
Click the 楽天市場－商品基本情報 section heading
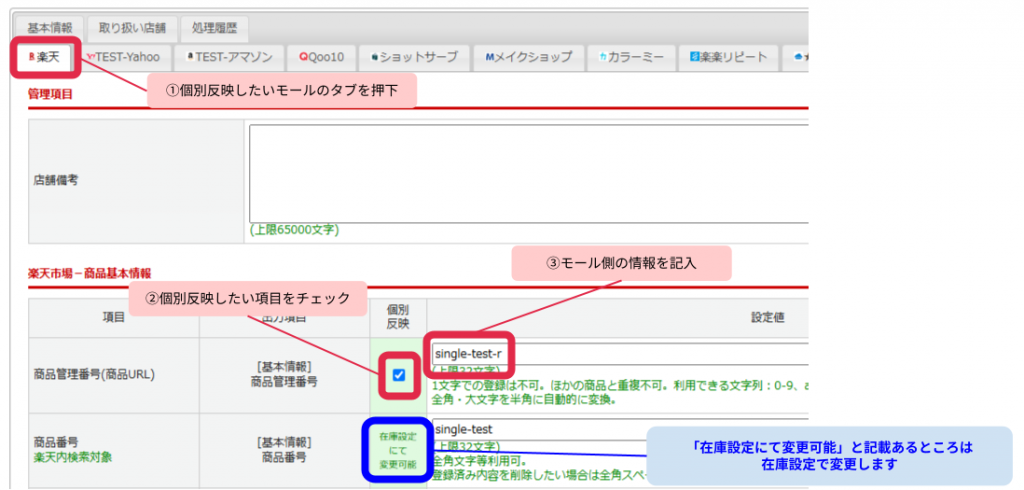(x=89, y=272)
